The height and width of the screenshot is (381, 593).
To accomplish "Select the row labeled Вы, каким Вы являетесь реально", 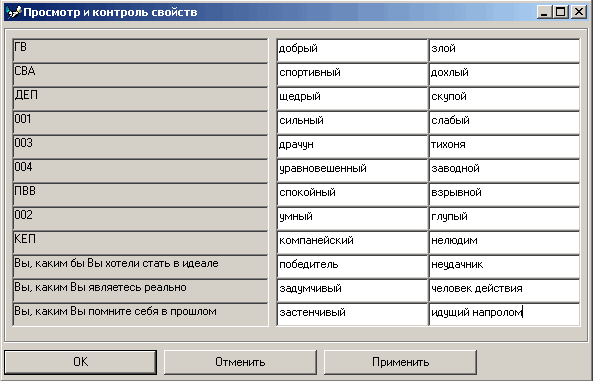I will (140, 291).
